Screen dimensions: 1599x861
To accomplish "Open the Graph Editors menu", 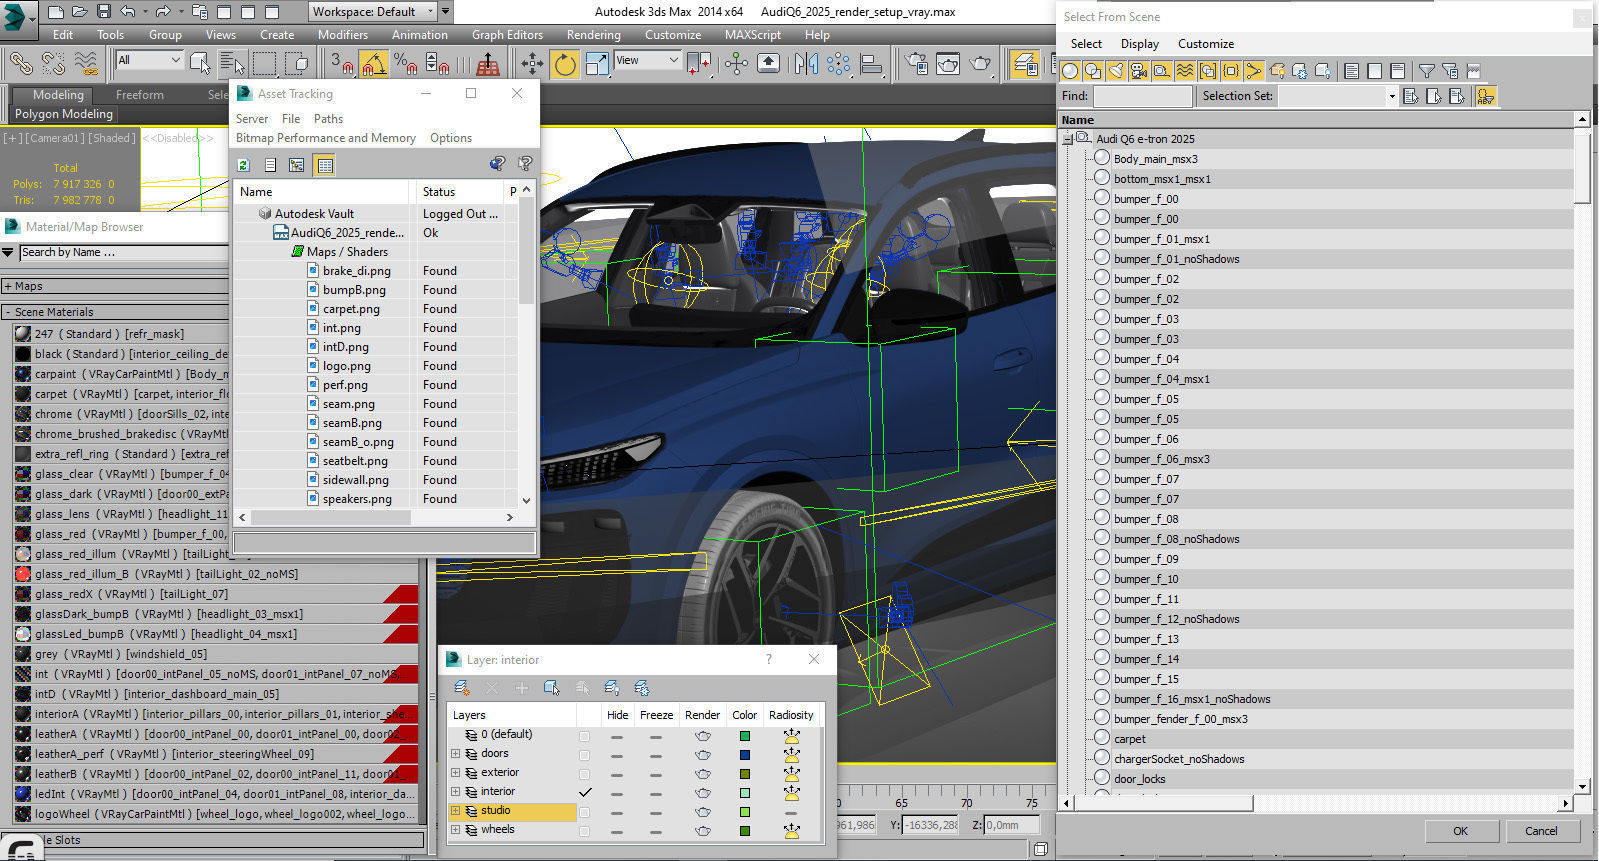I will pos(507,34).
